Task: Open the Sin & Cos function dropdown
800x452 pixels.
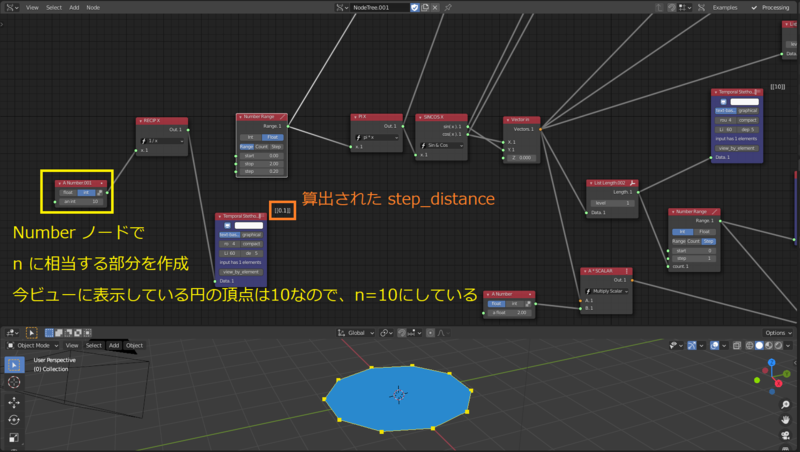Action: pos(442,145)
